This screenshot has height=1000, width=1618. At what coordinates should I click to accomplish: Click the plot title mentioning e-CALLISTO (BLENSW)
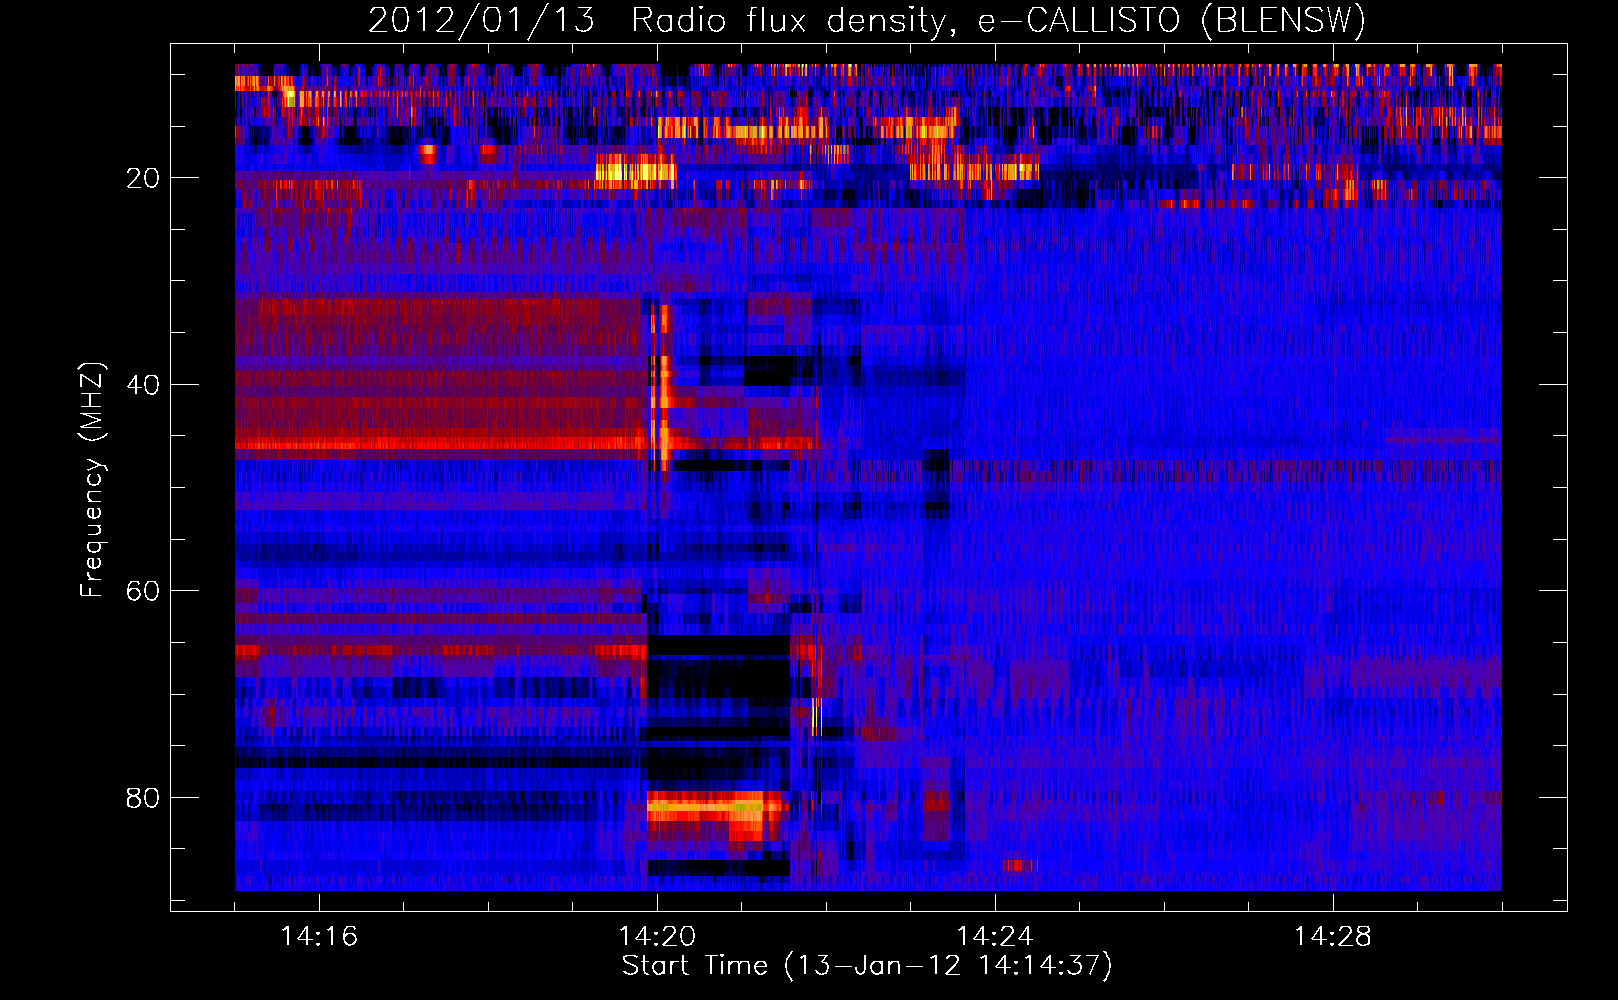click(x=867, y=20)
